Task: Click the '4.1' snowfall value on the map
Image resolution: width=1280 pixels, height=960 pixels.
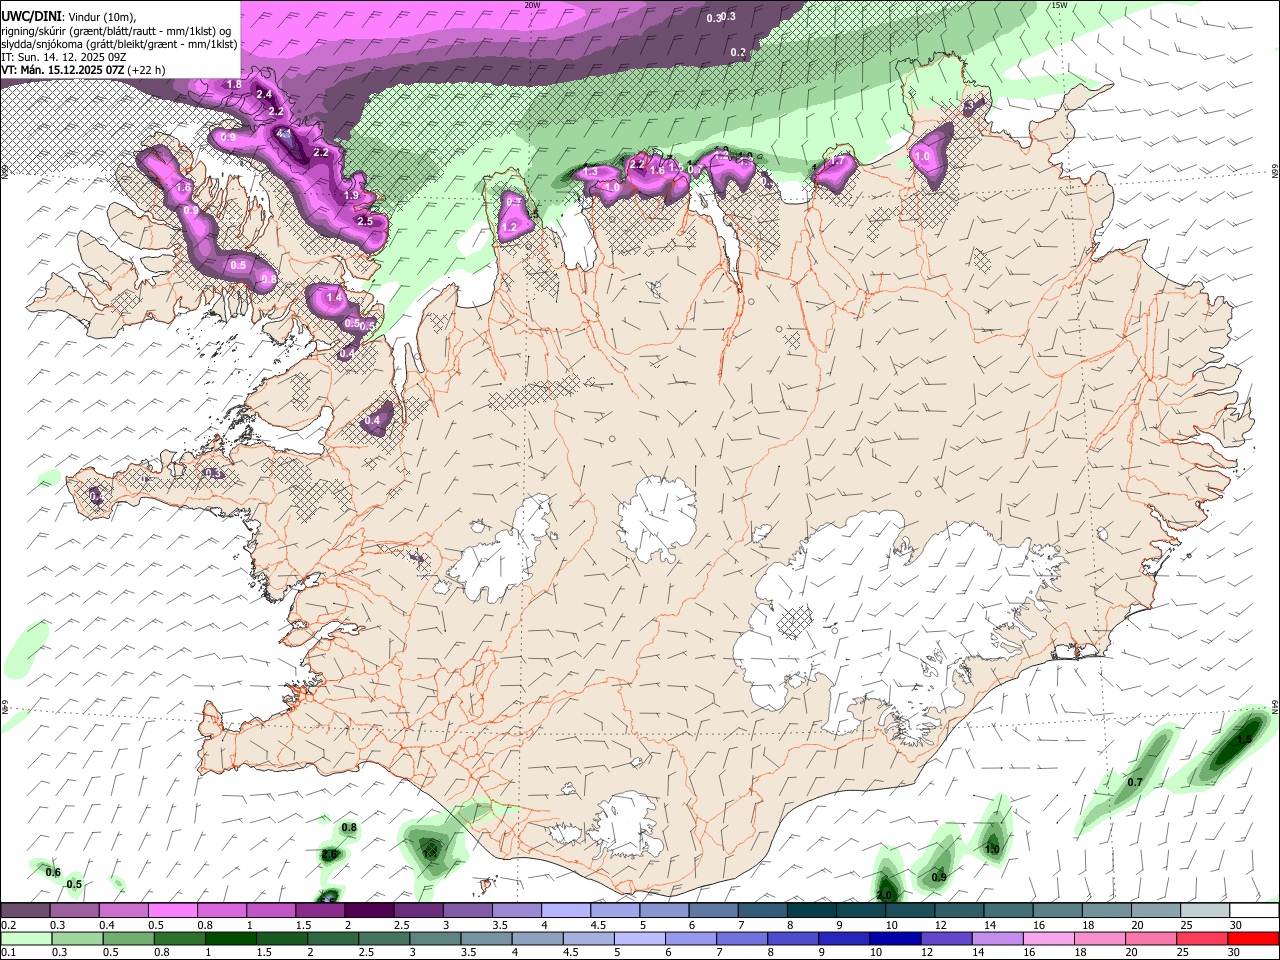Action: coord(283,133)
